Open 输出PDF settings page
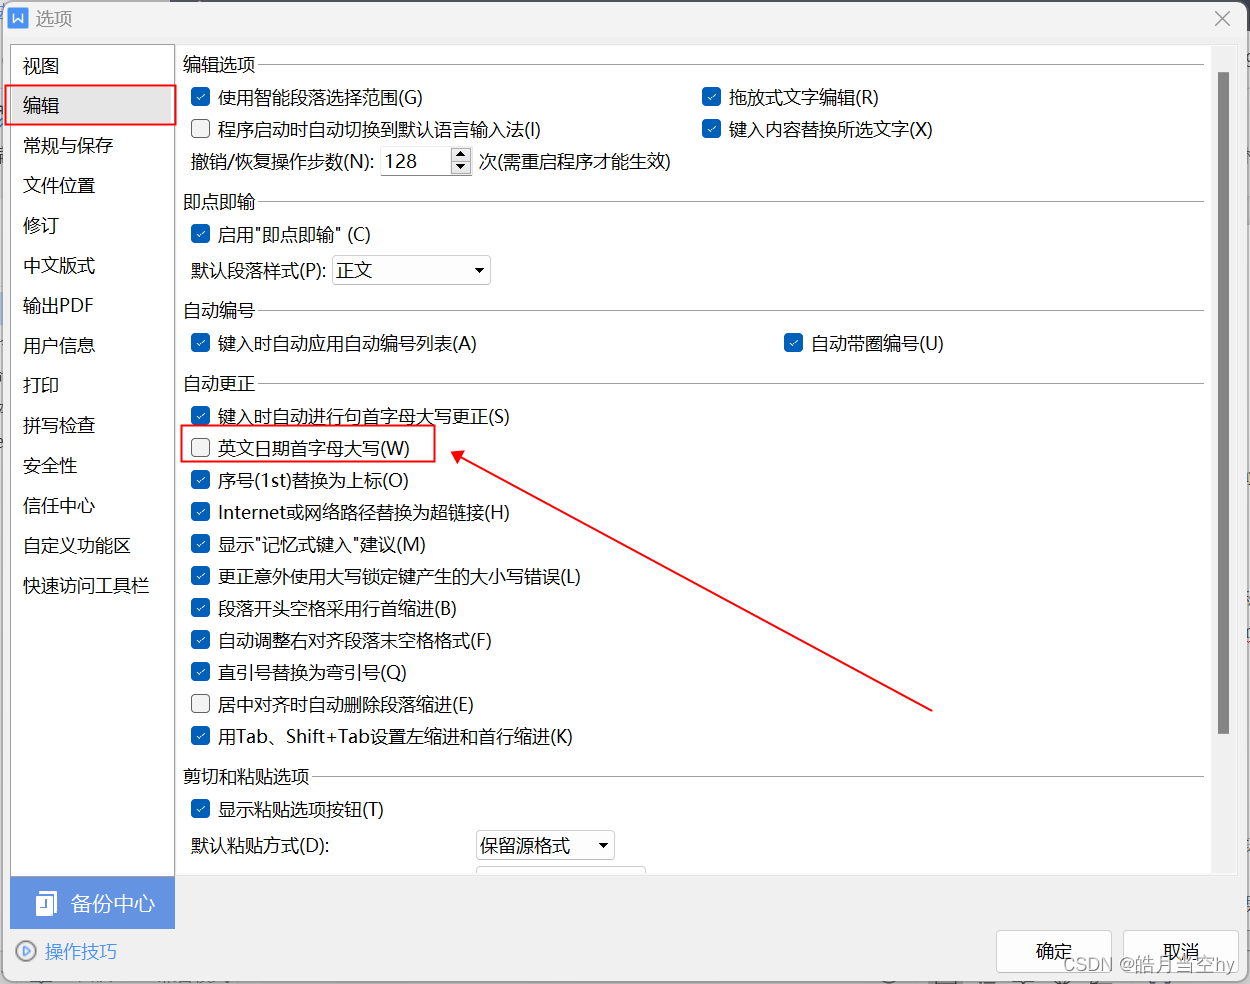Image resolution: width=1250 pixels, height=984 pixels. click(92, 305)
